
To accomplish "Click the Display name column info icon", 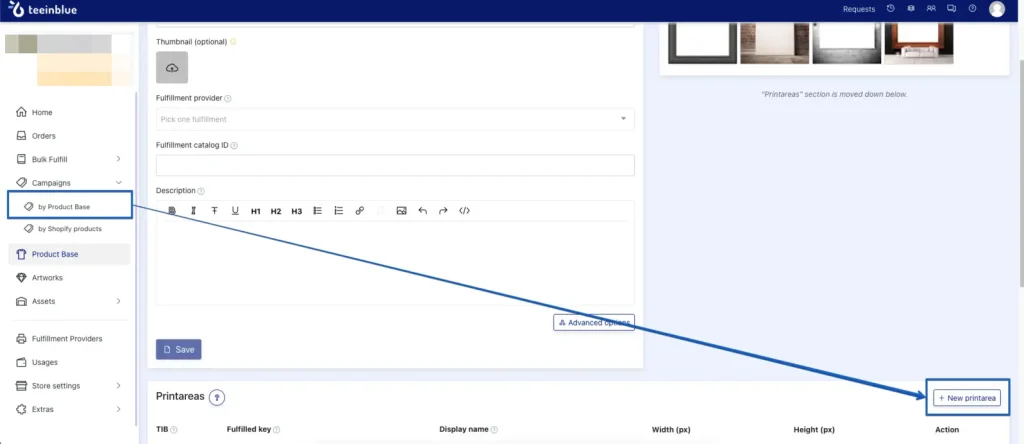I will click(x=494, y=430).
